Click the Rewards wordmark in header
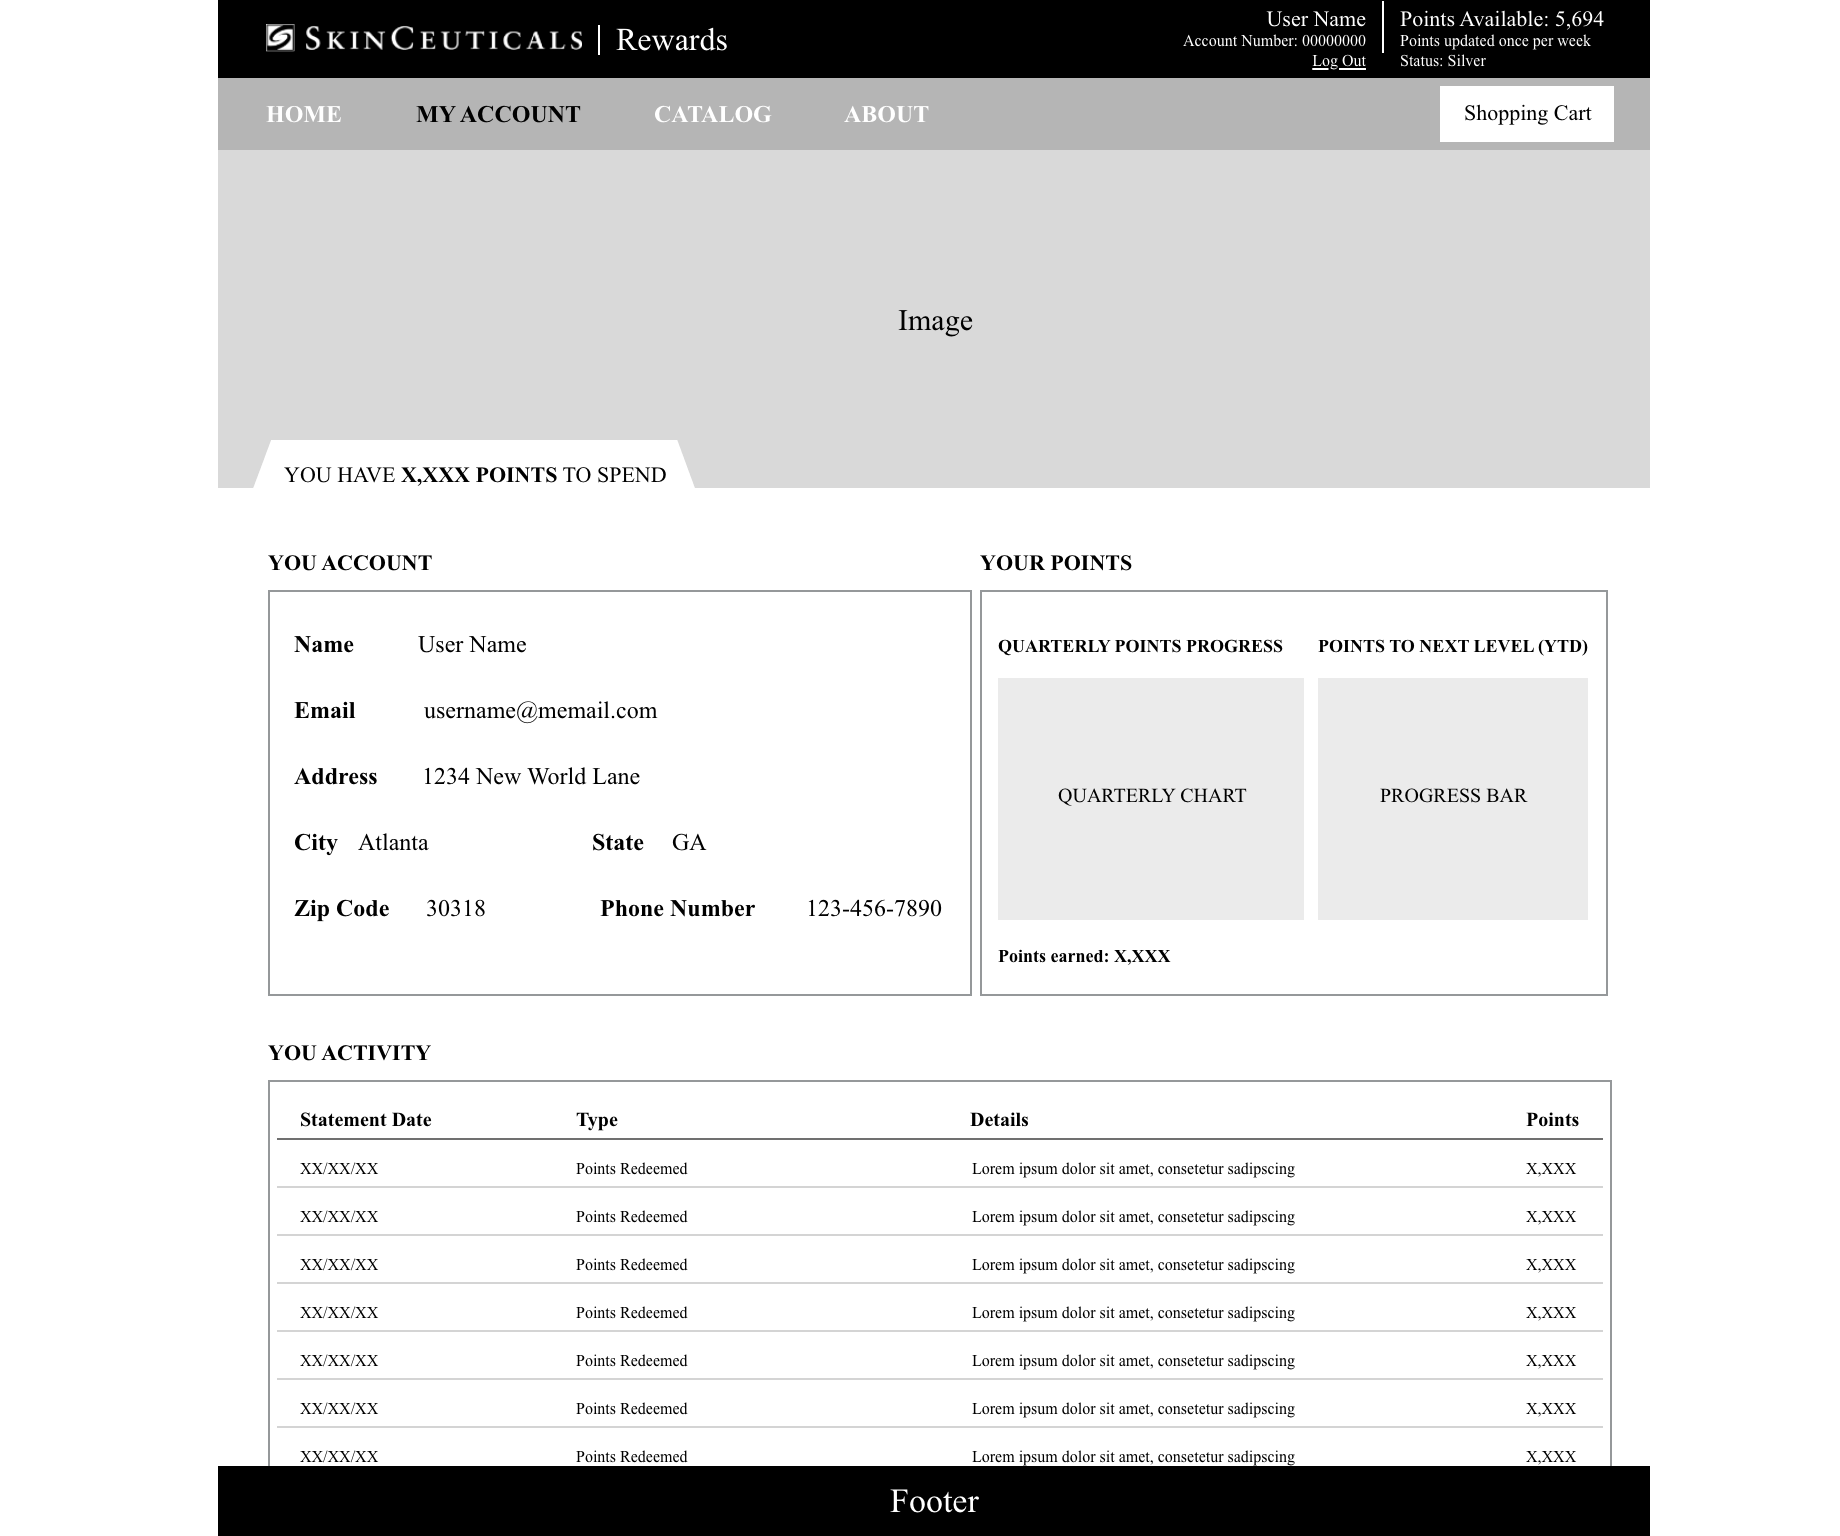 (672, 39)
